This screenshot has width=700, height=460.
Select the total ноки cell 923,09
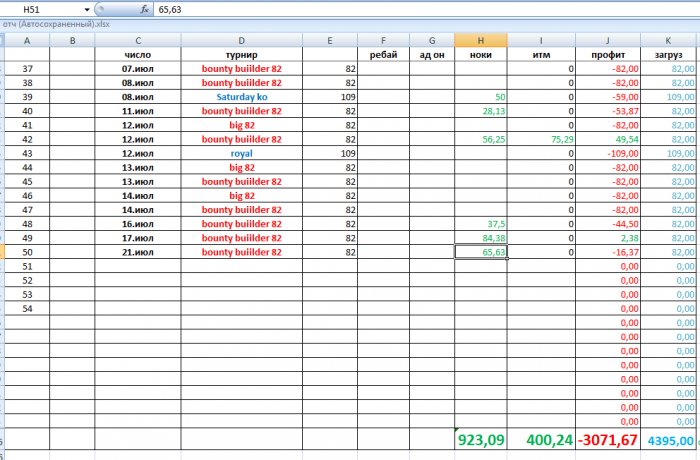481,439
